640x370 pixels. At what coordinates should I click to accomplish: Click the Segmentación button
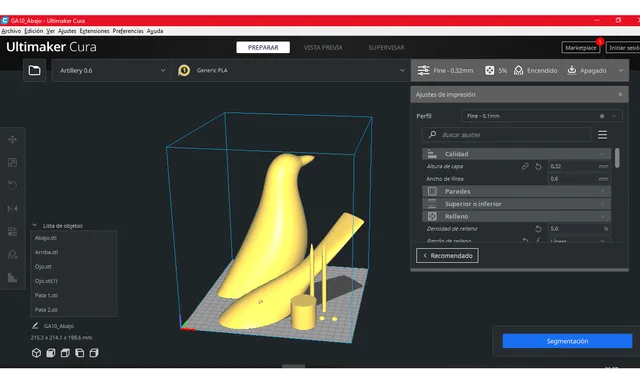tap(567, 341)
